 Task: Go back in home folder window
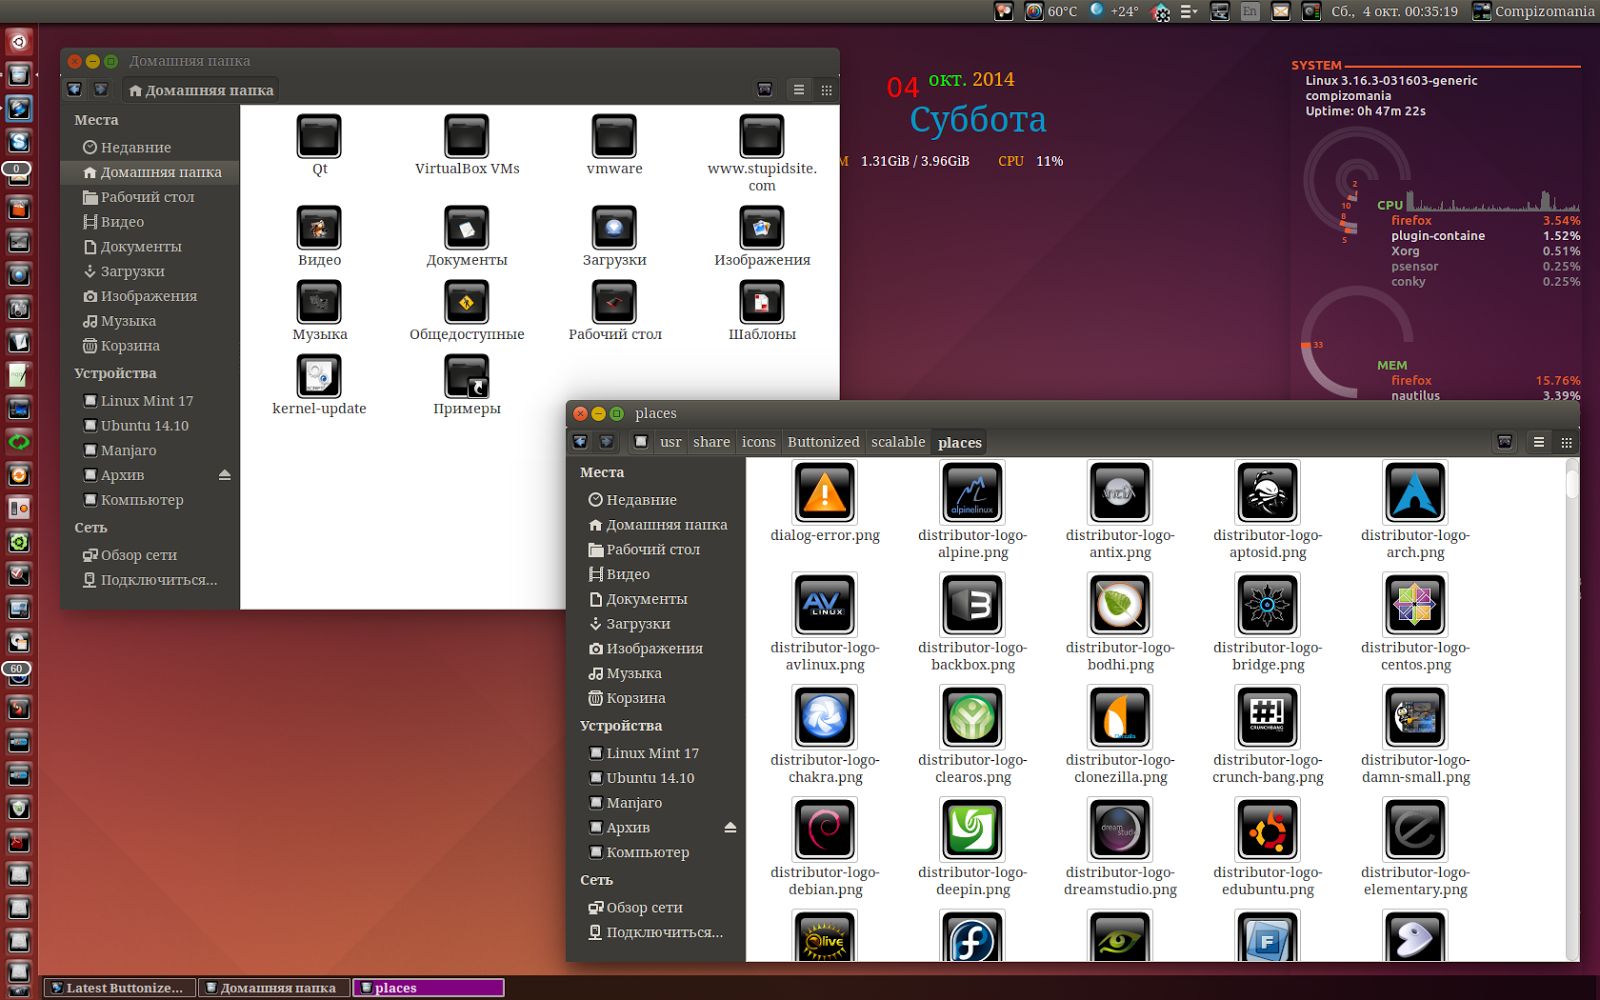[x=75, y=90]
